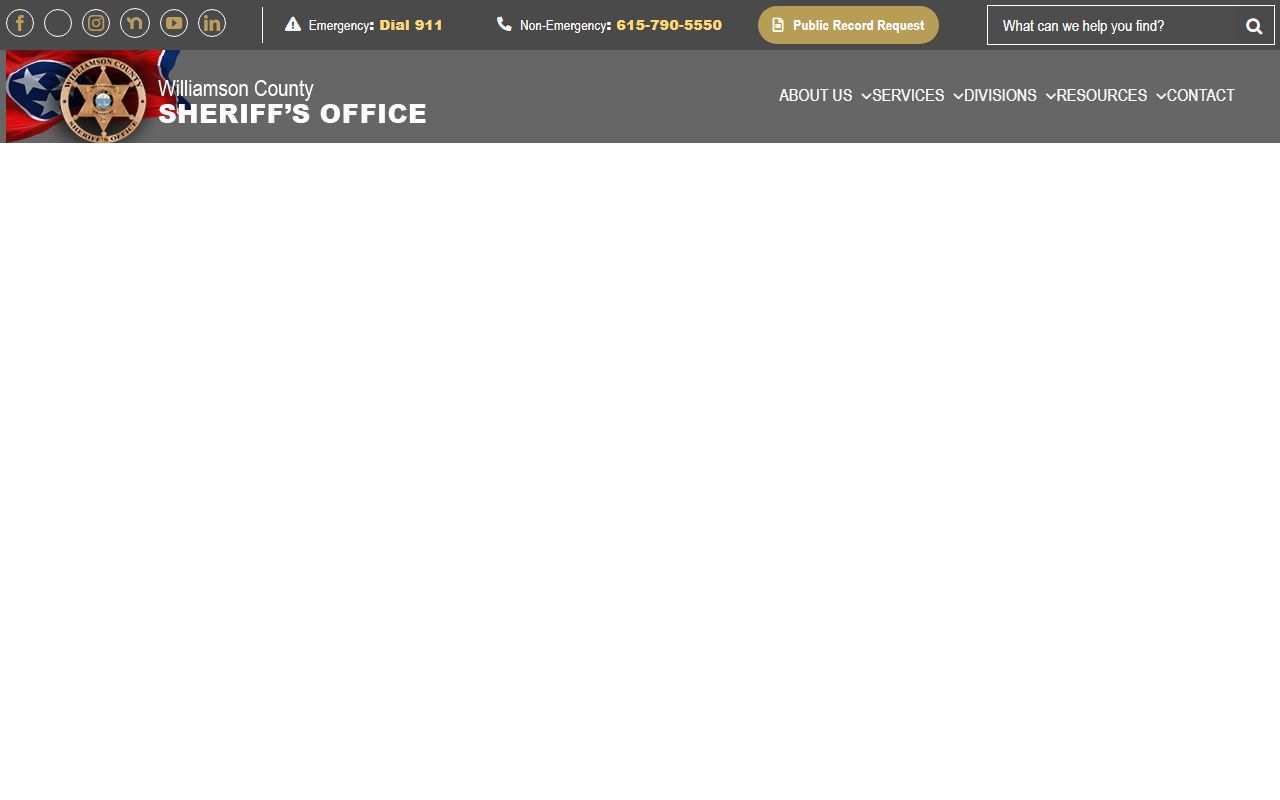Visit the YouTube channel icon

click(174, 23)
